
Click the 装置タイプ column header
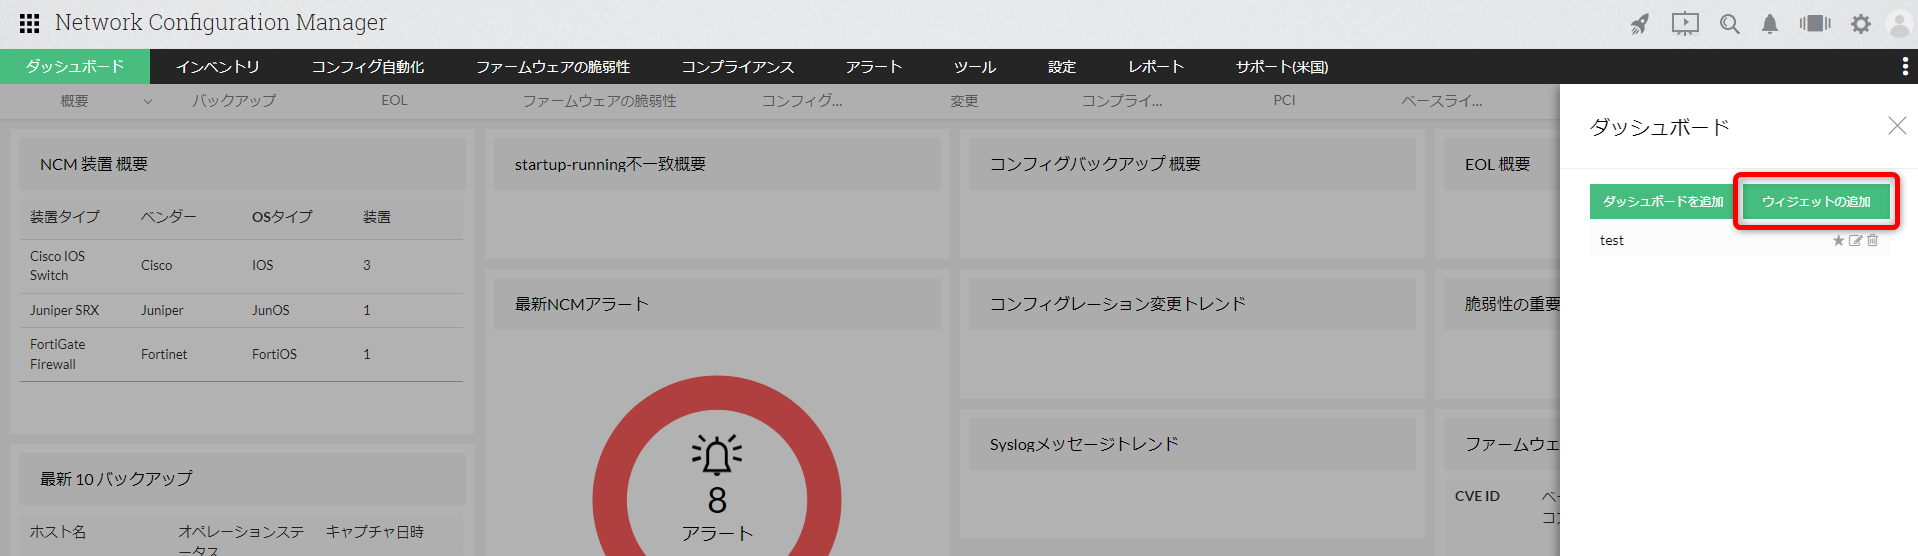65,217
